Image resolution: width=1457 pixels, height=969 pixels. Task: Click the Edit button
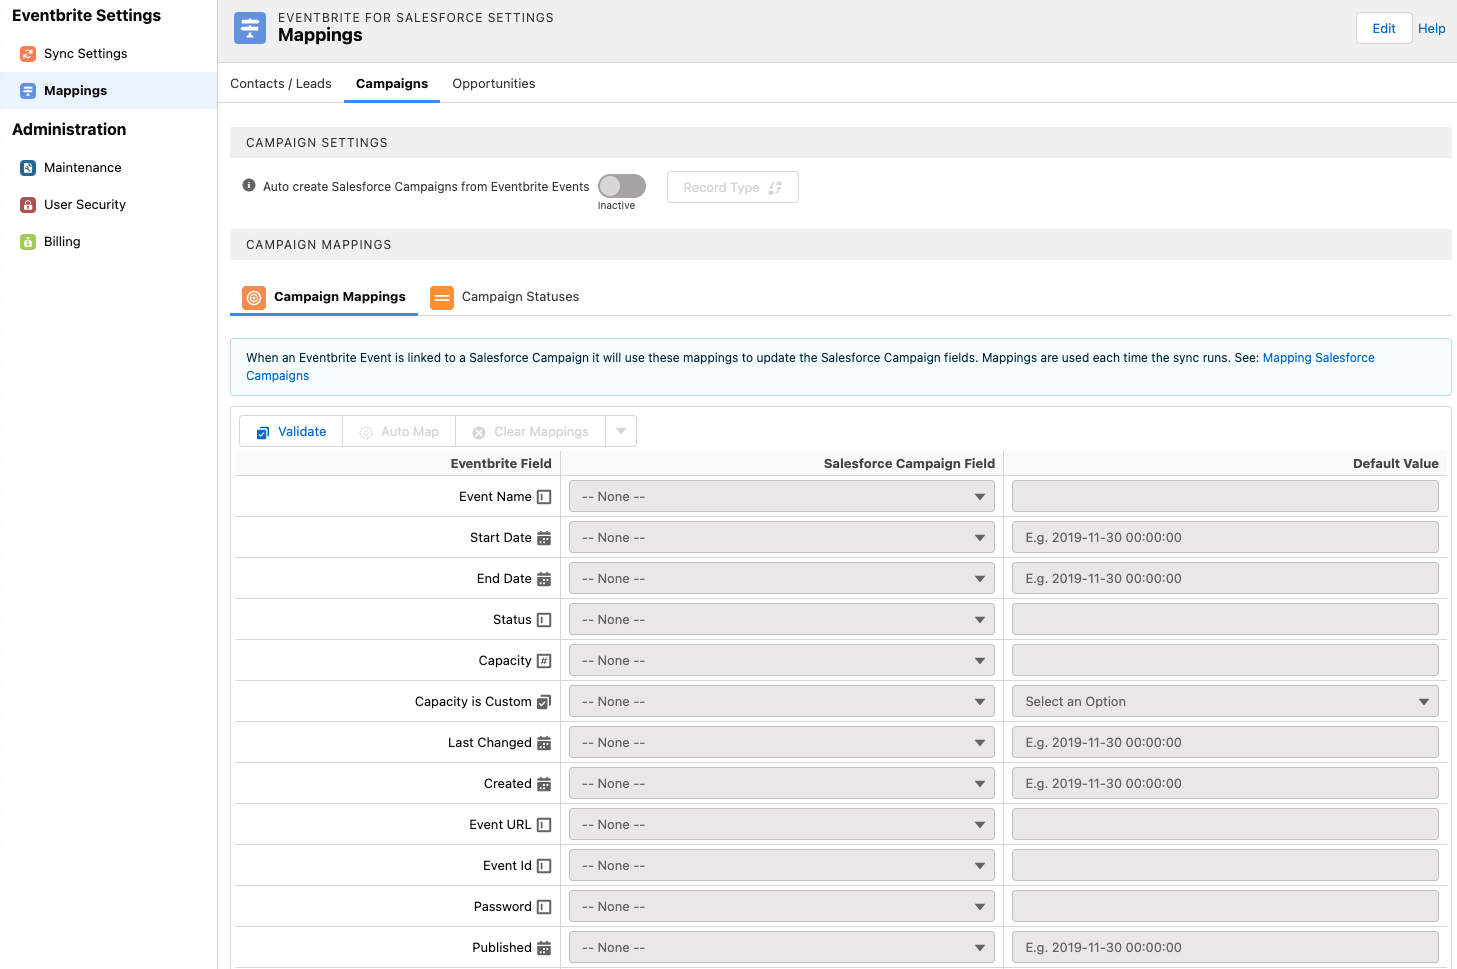1384,28
